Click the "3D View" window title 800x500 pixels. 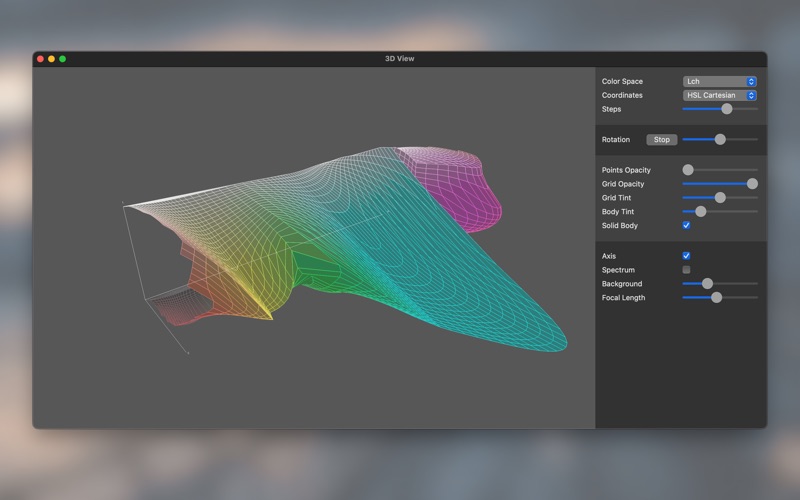click(x=399, y=59)
